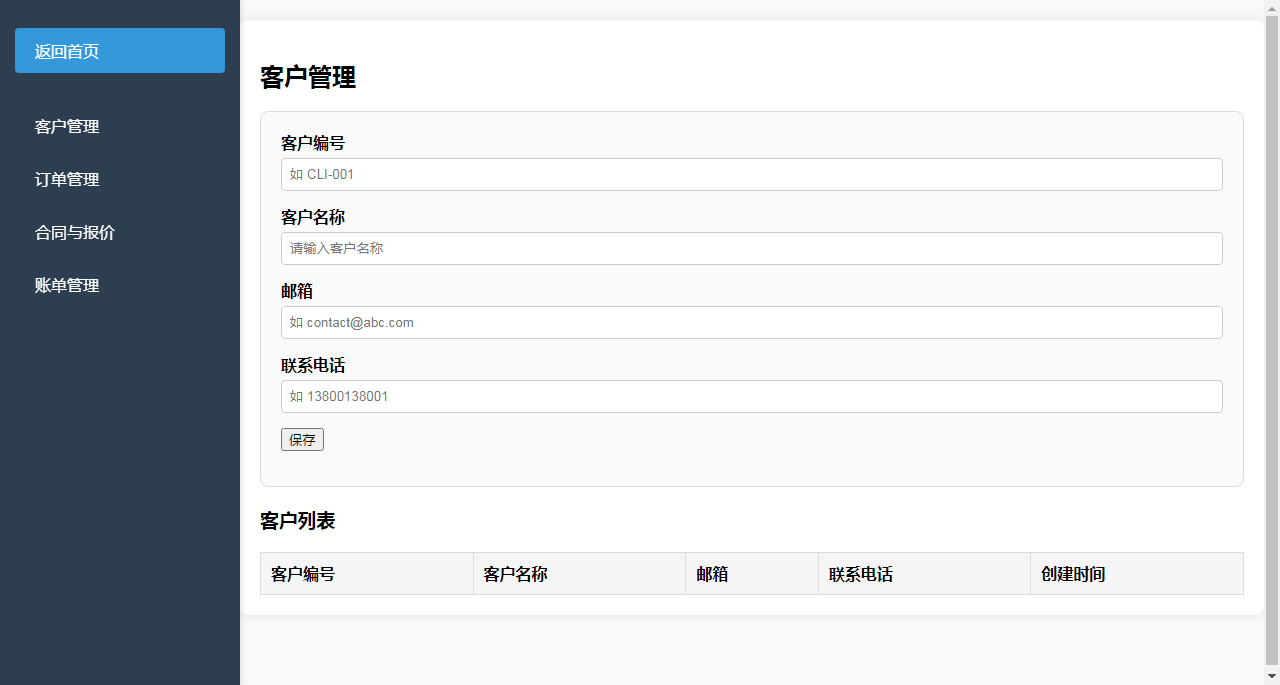Open 订单管理 in the sidebar menu
This screenshot has height=685, width=1280.
click(120, 180)
